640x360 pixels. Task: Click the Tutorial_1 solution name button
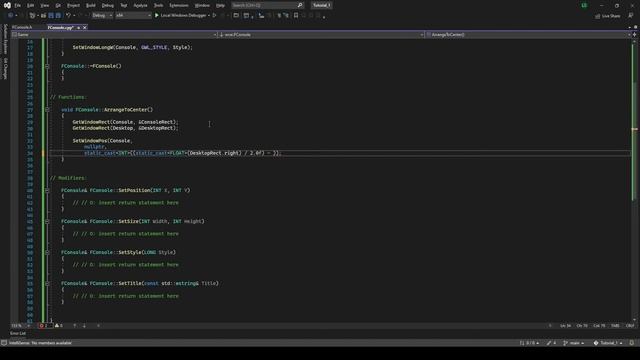tap(322, 5)
